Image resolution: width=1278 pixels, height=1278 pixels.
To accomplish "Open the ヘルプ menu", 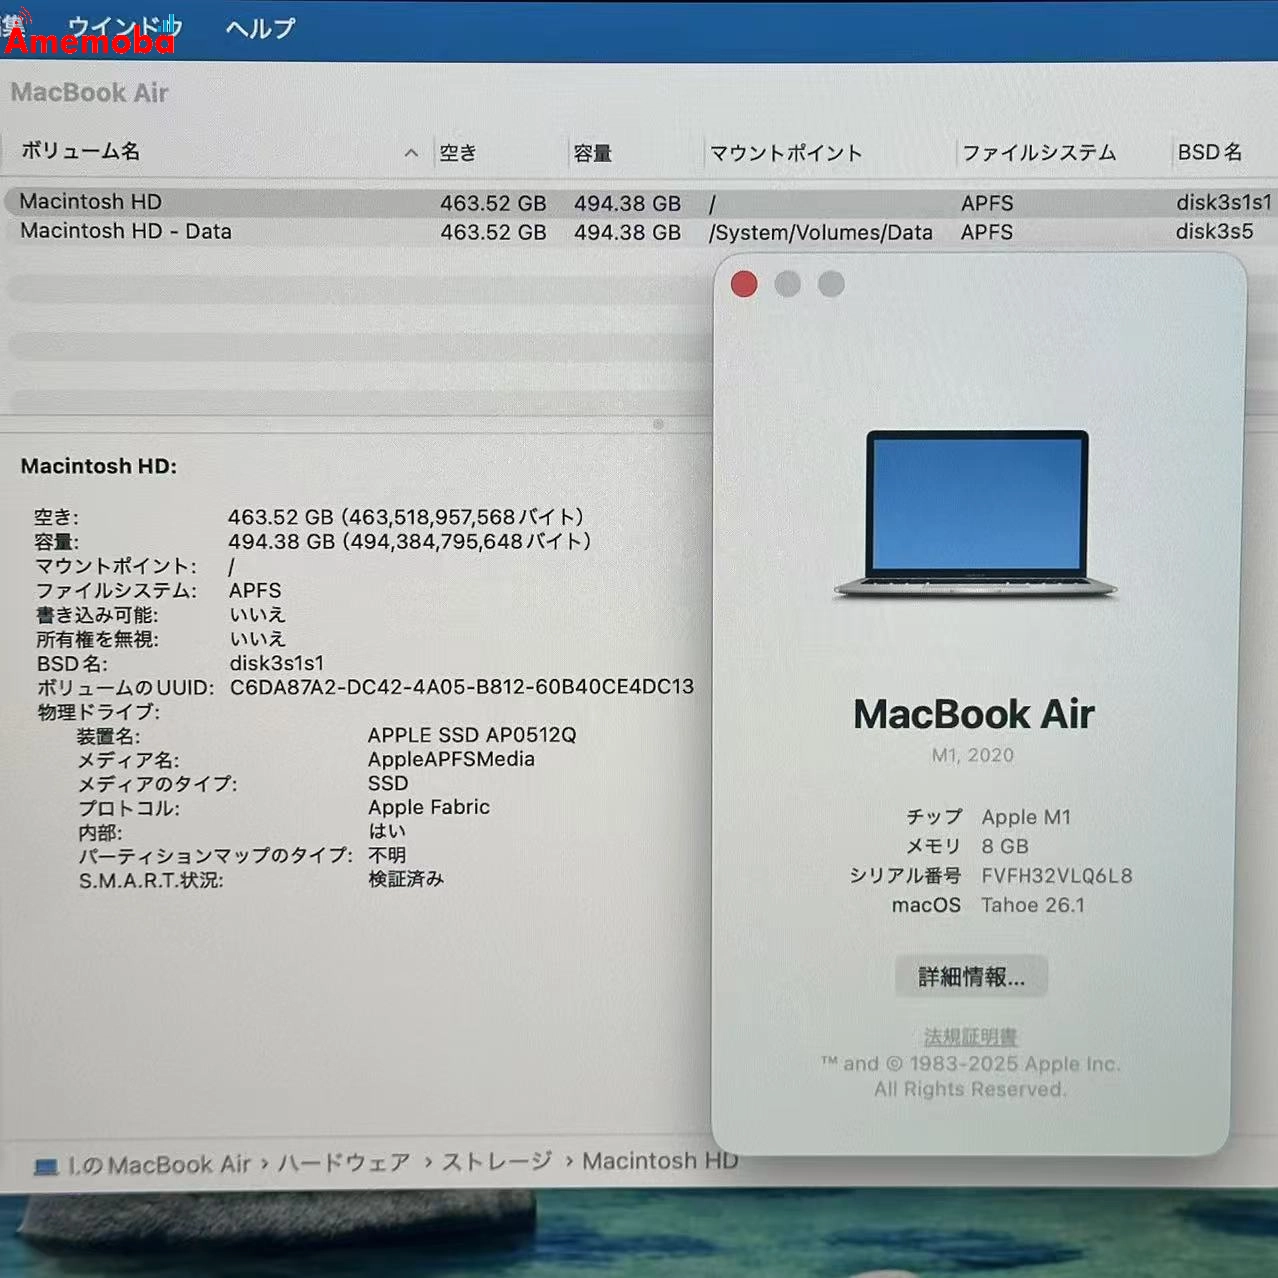I will [x=258, y=27].
